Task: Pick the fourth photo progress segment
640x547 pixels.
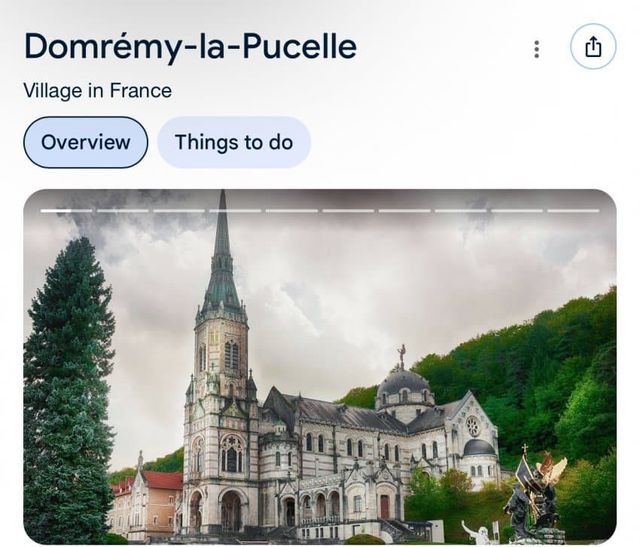Action: 235,211
